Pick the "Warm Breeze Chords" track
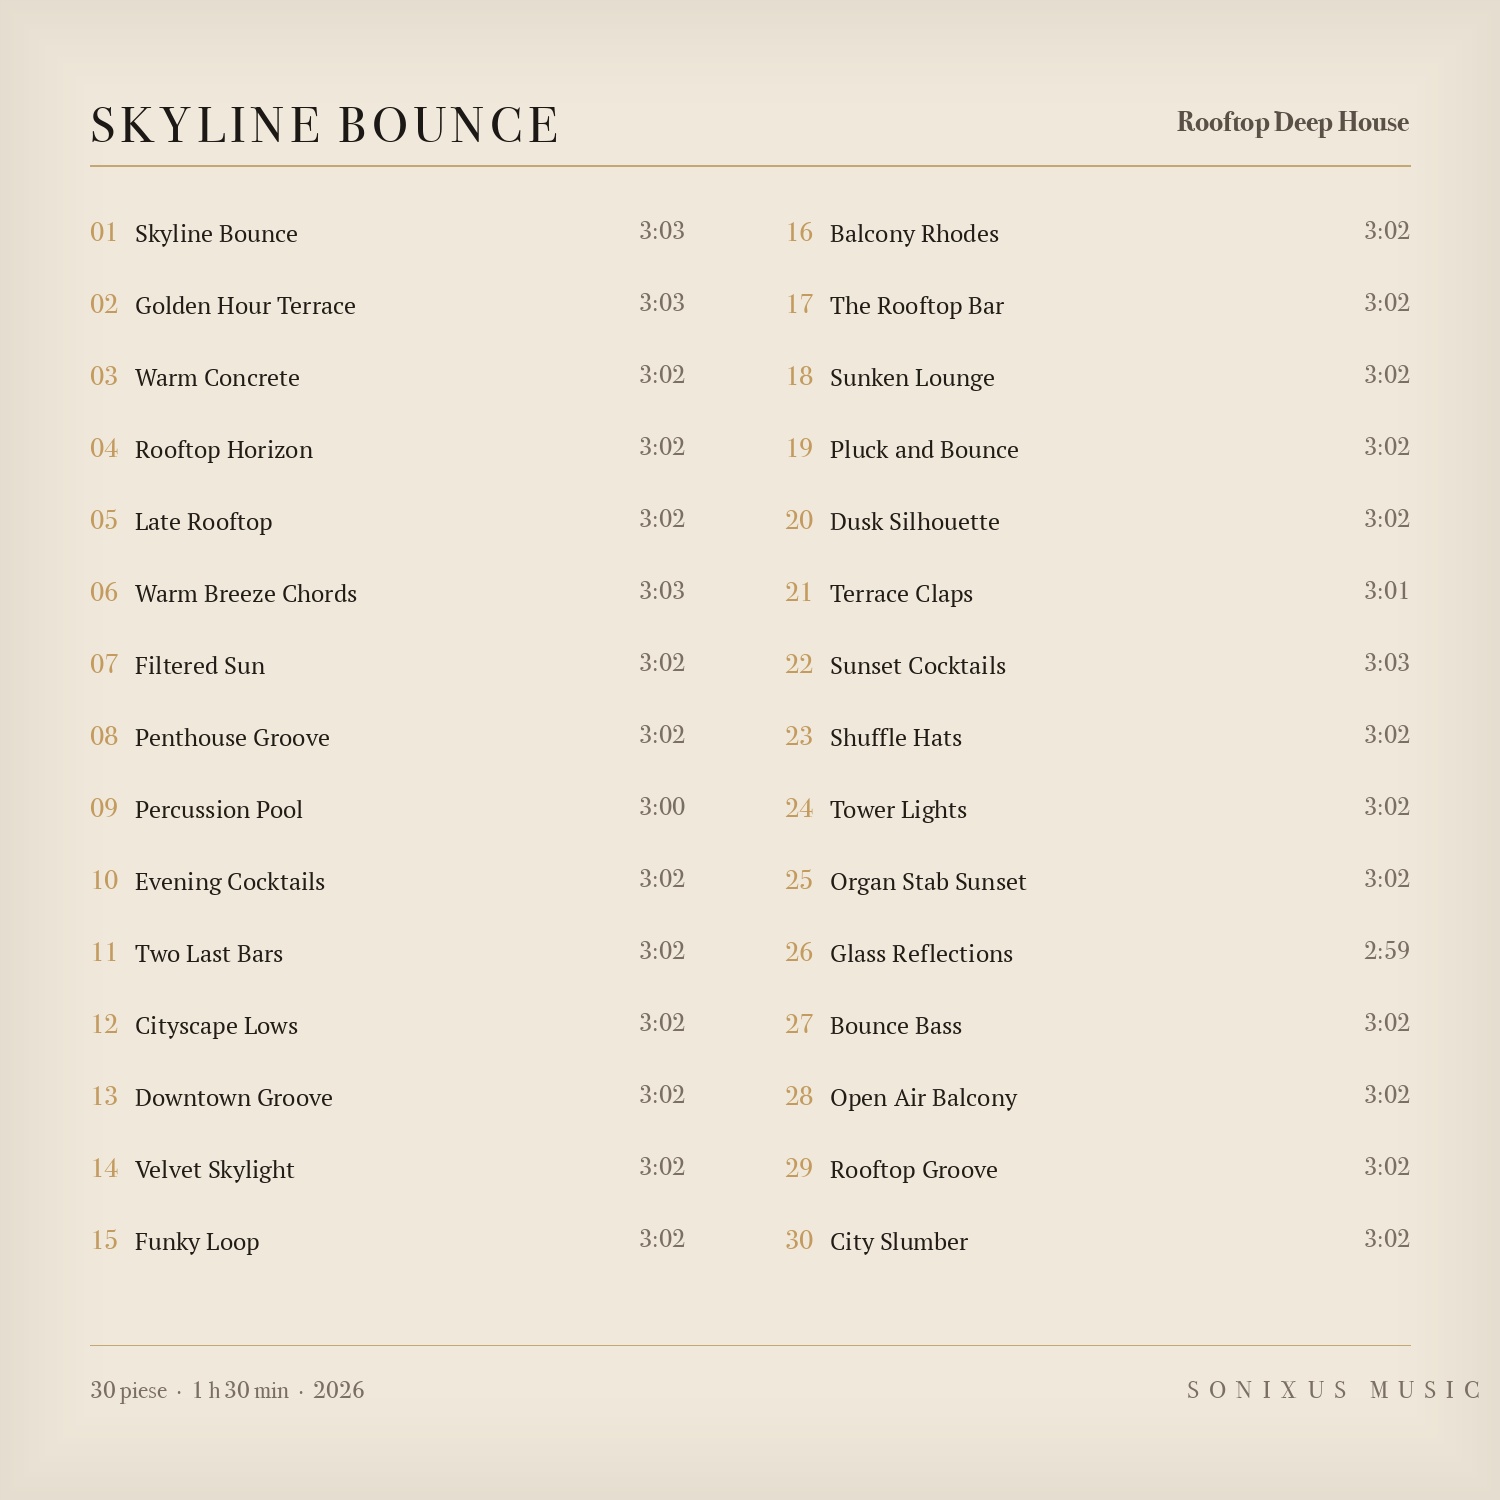1500x1500 pixels. (x=246, y=593)
